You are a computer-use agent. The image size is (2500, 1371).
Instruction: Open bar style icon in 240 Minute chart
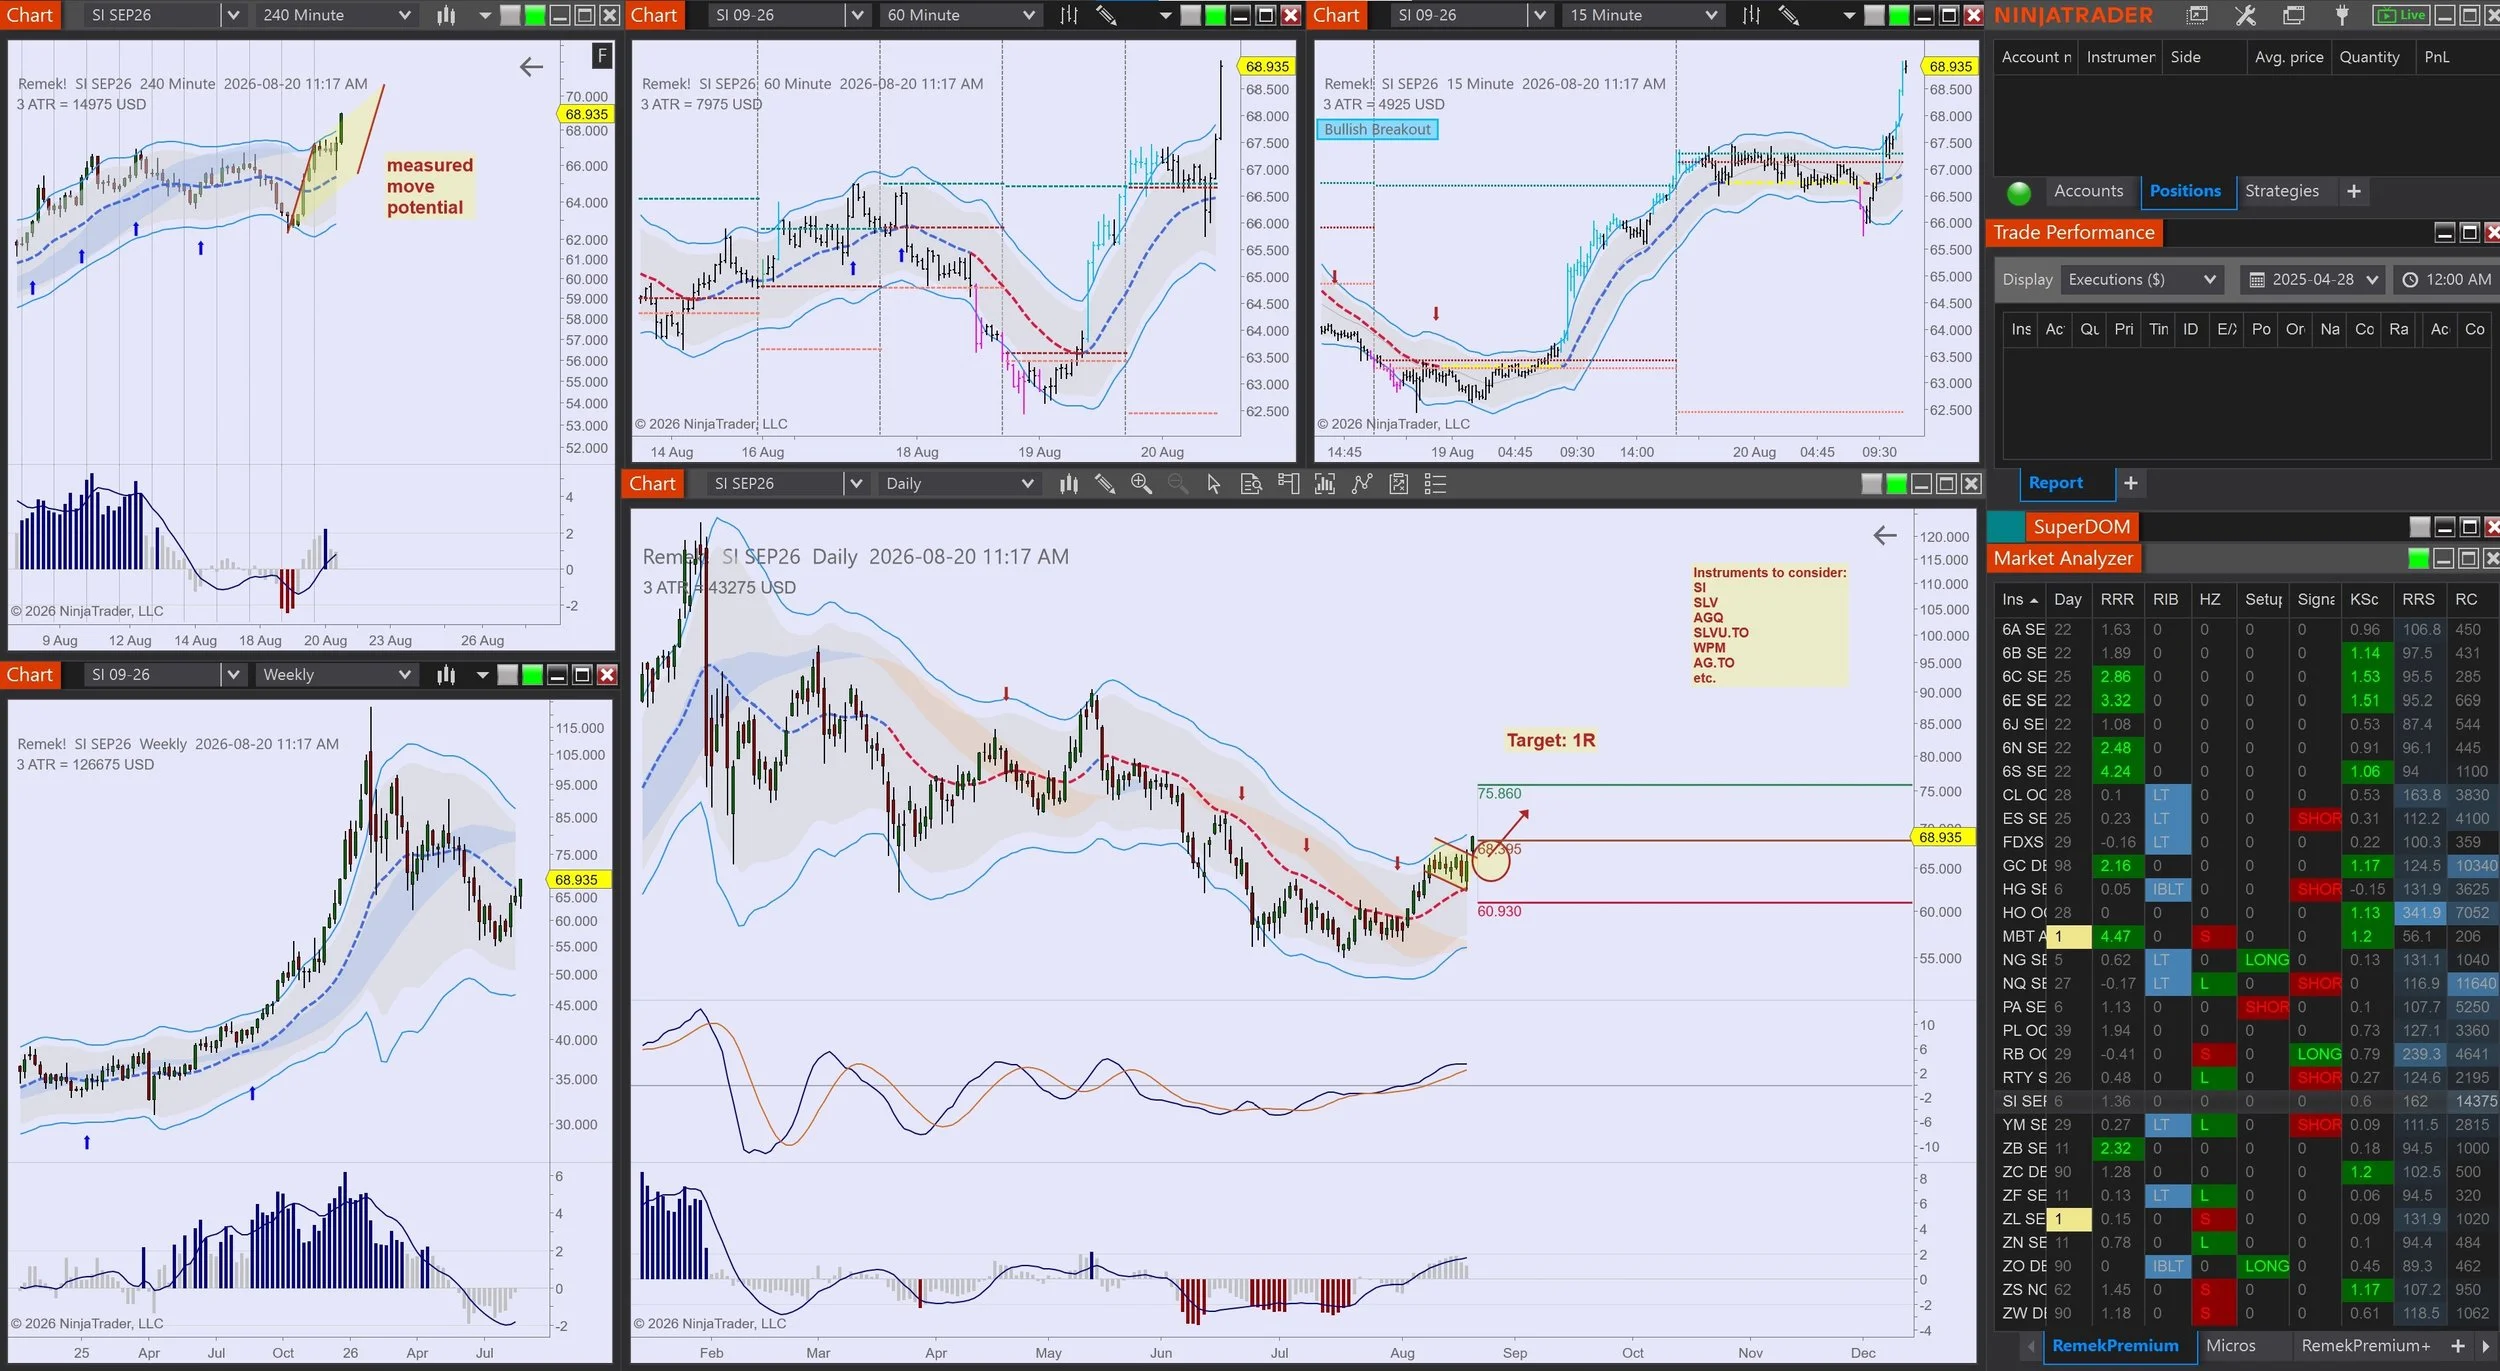(446, 15)
